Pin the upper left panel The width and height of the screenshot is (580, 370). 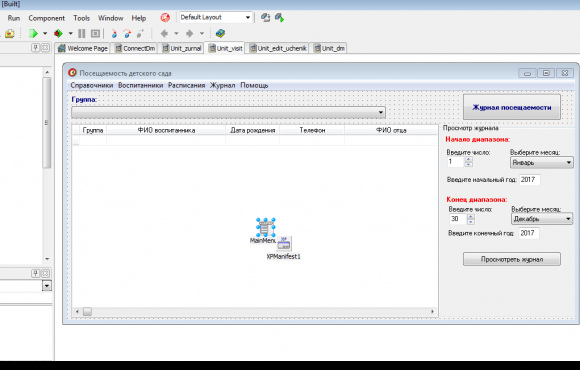pos(35,48)
